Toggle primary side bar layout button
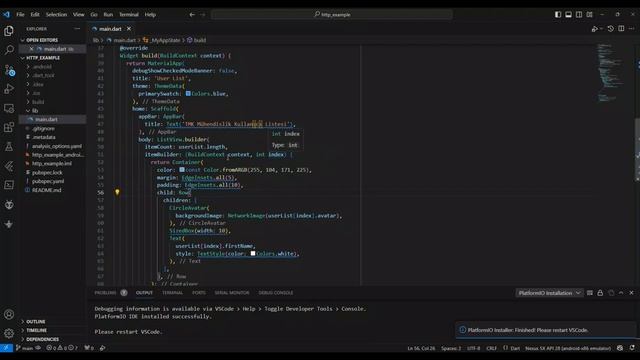This screenshot has height=360, width=640. tap(558, 14)
